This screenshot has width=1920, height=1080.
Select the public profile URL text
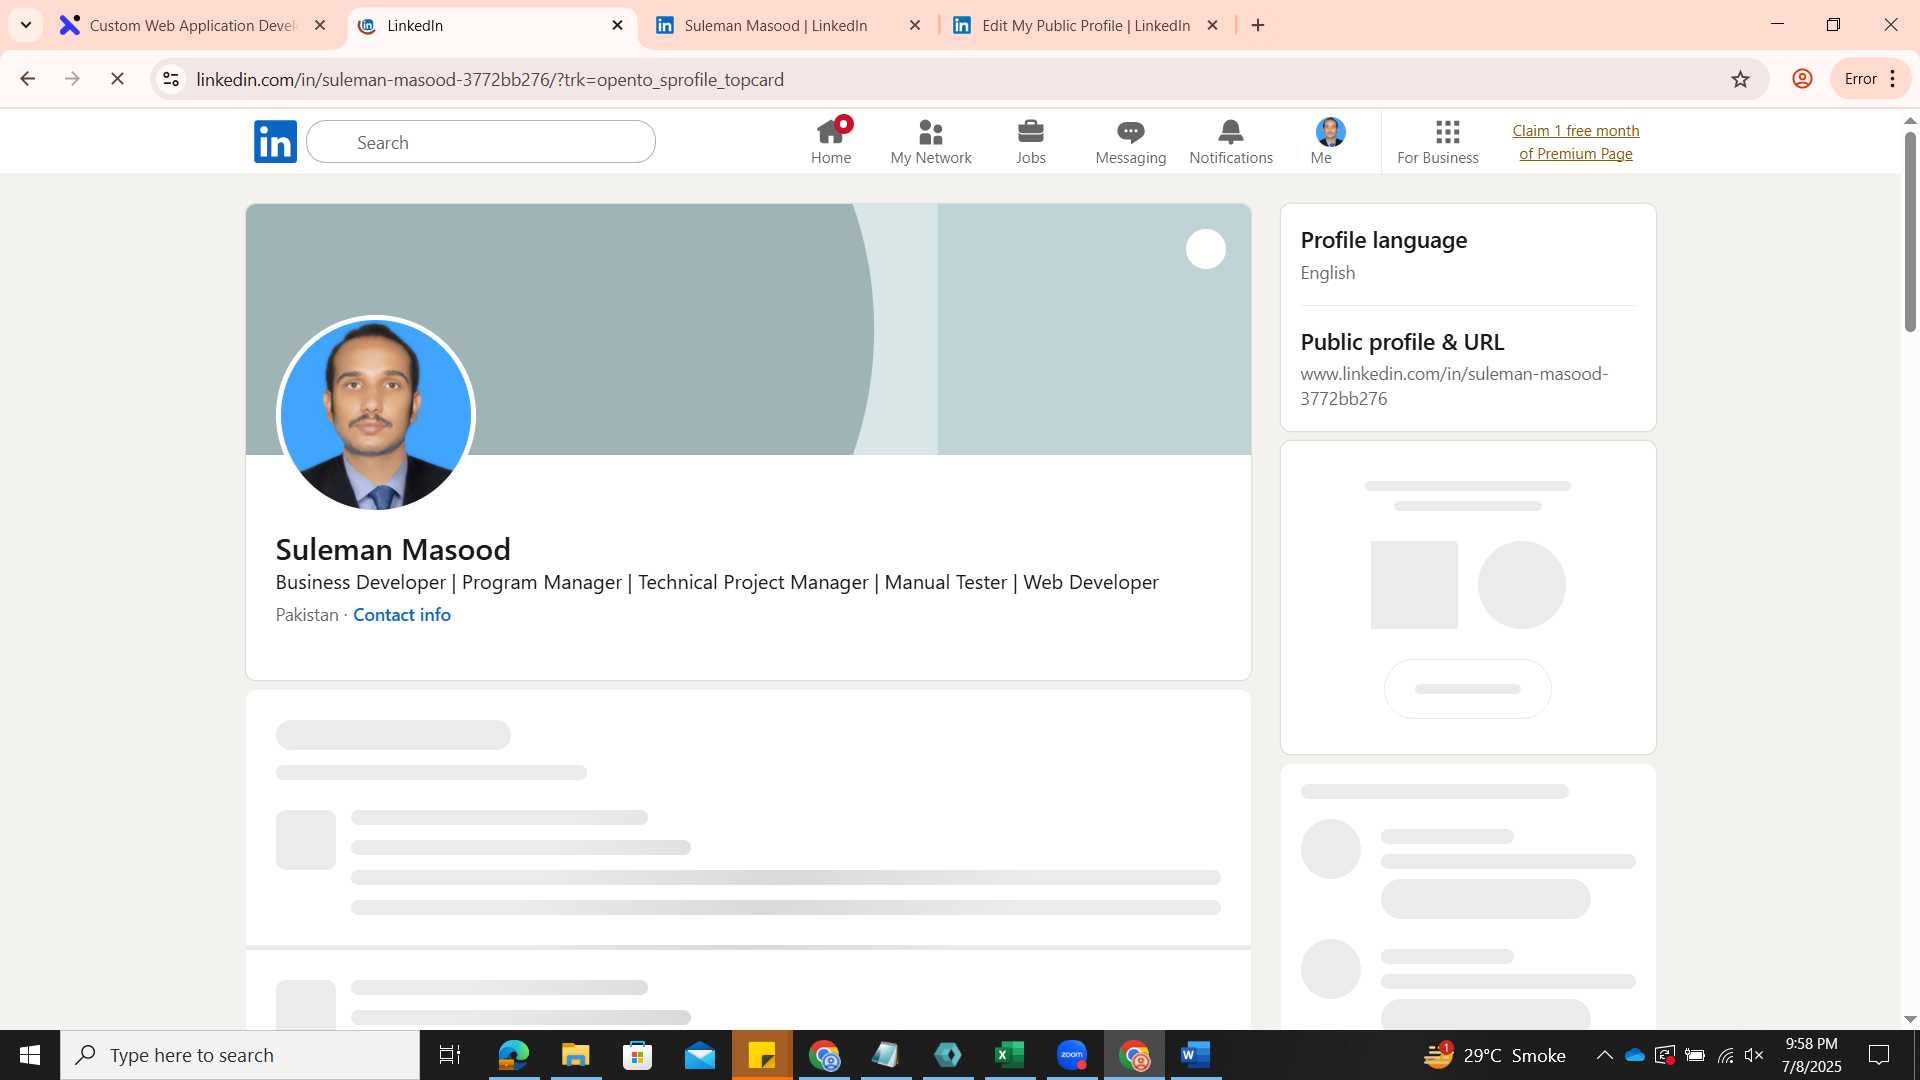[1454, 386]
